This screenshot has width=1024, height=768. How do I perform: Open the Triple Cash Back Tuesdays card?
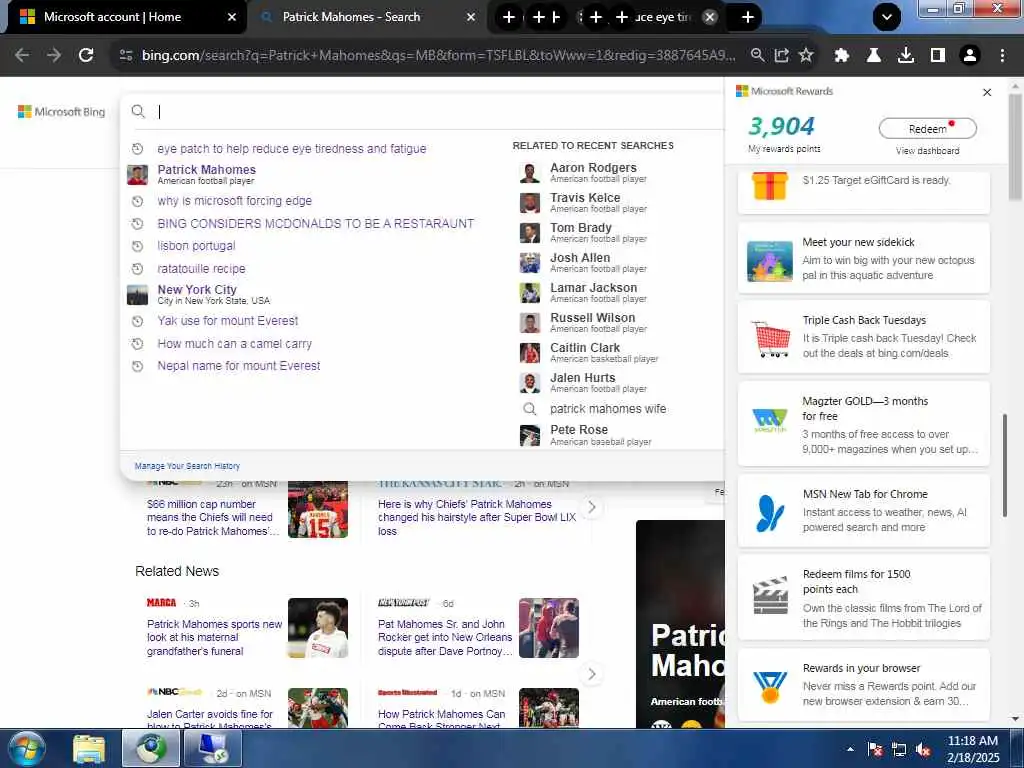click(x=863, y=337)
